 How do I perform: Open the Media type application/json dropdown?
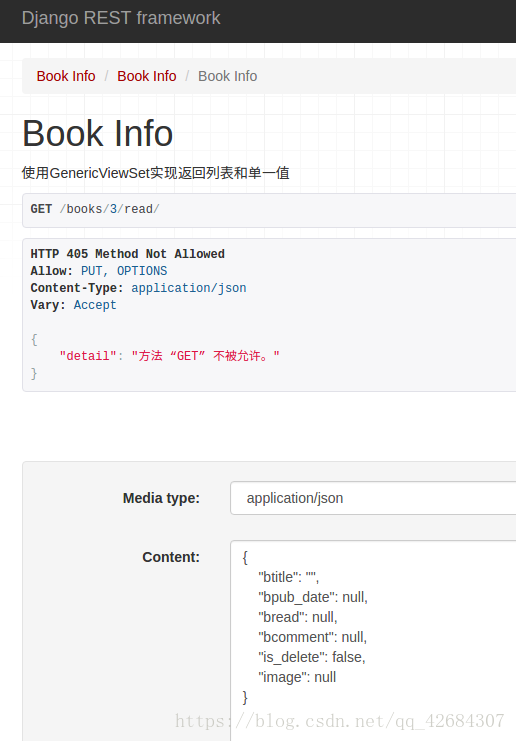pos(373,498)
